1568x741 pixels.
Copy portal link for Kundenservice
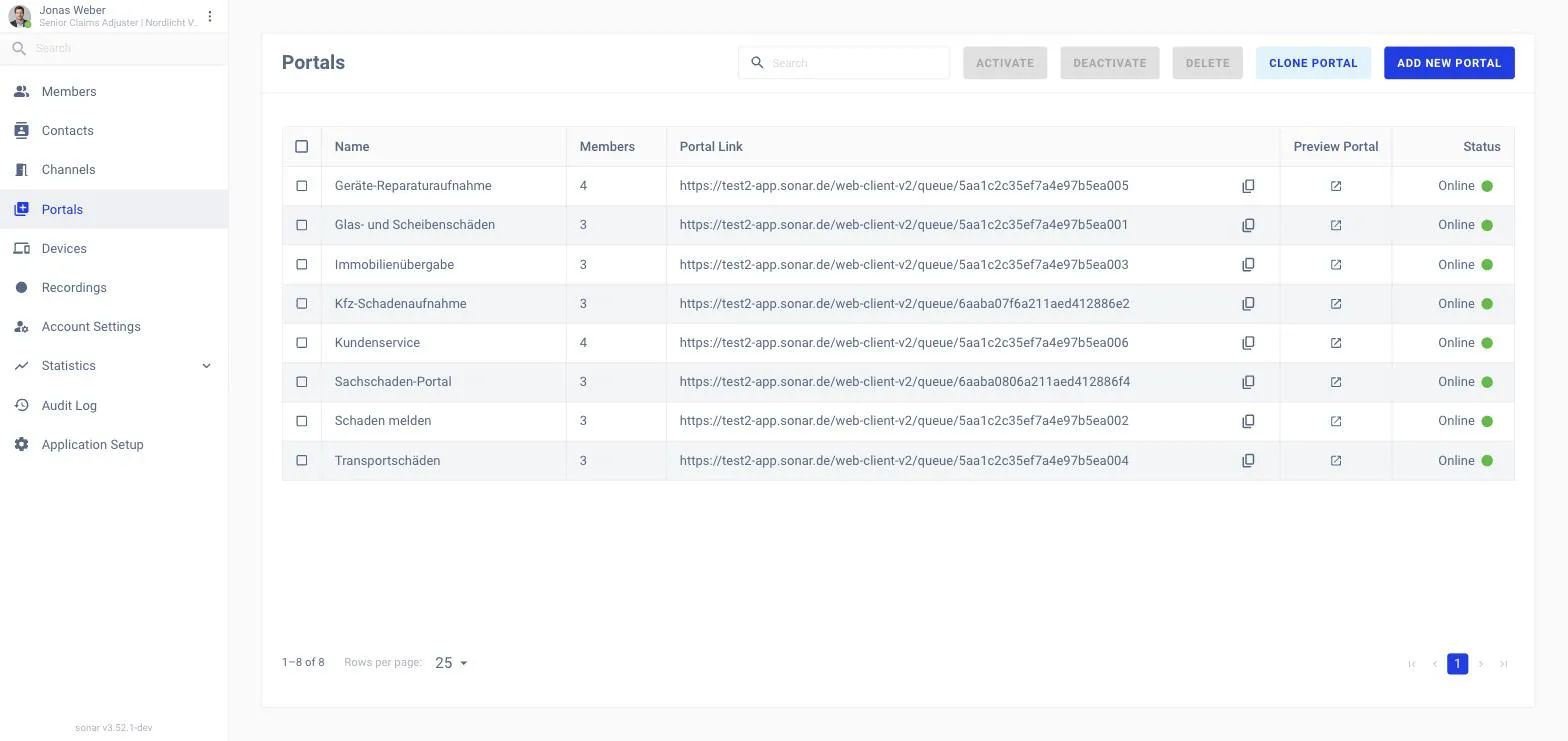point(1248,343)
